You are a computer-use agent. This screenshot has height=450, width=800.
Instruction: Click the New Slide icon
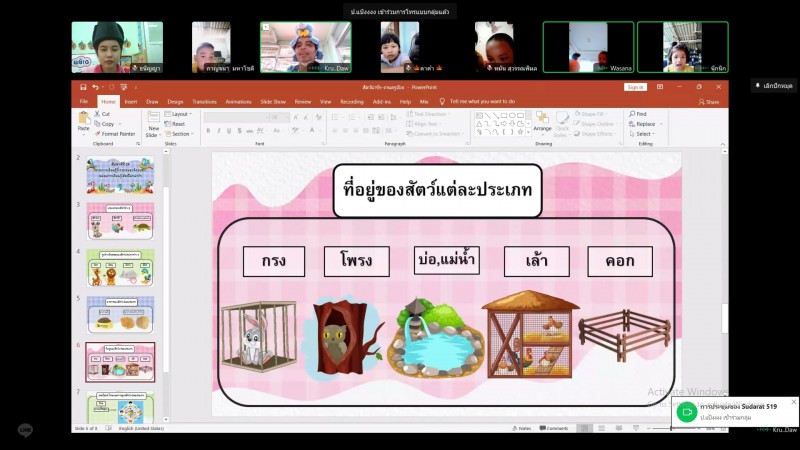[153, 122]
